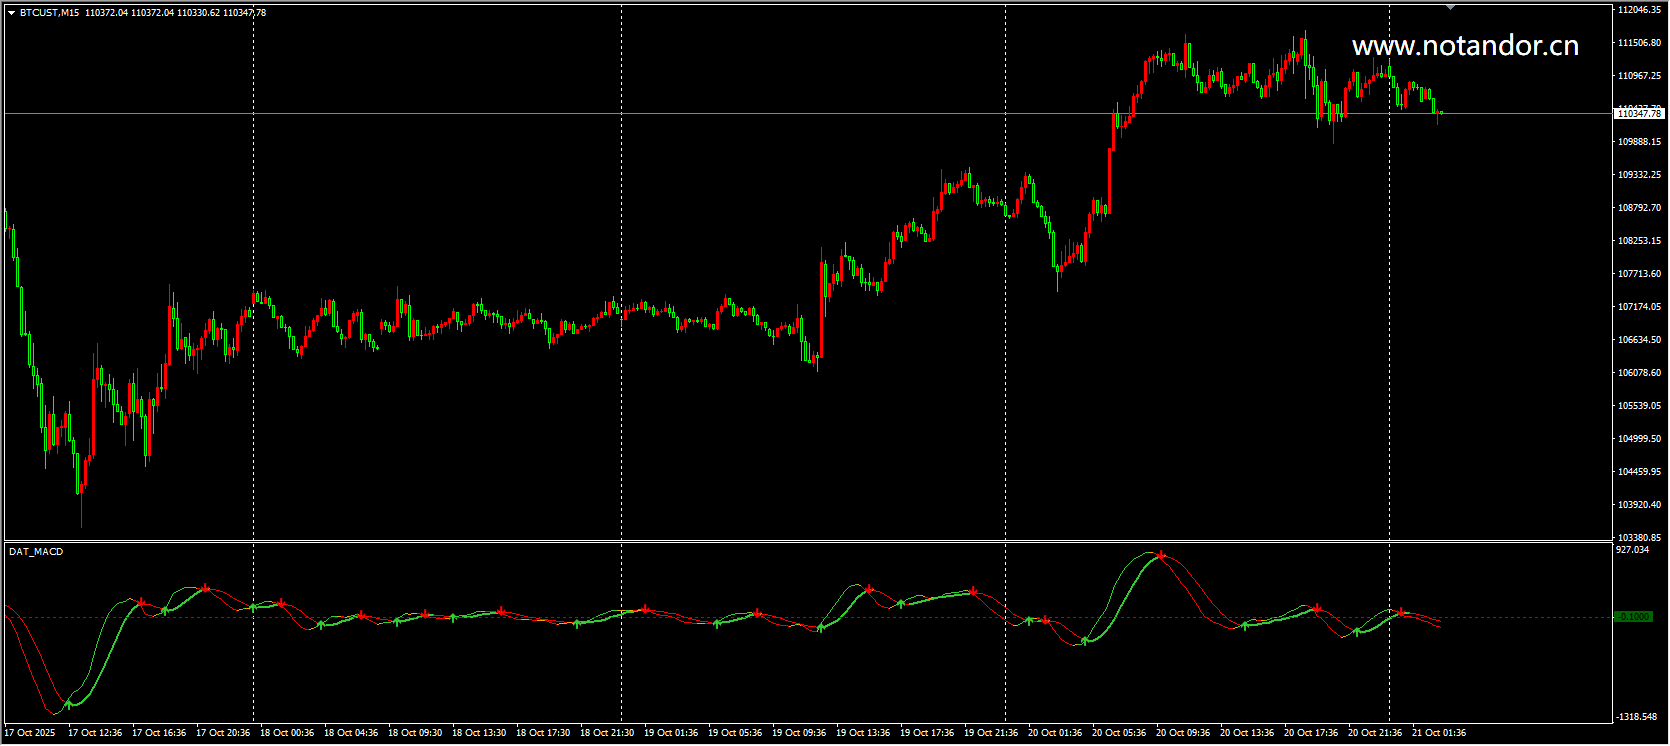The width and height of the screenshot is (1670, 746).
Task: Click price scale value 104459.95
Action: [1640, 472]
